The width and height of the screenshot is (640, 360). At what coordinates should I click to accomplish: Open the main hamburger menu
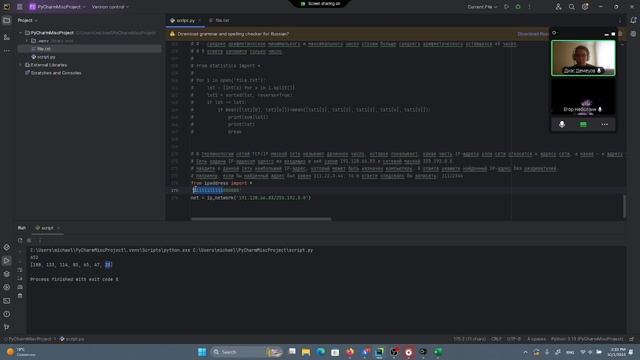tap(20, 7)
